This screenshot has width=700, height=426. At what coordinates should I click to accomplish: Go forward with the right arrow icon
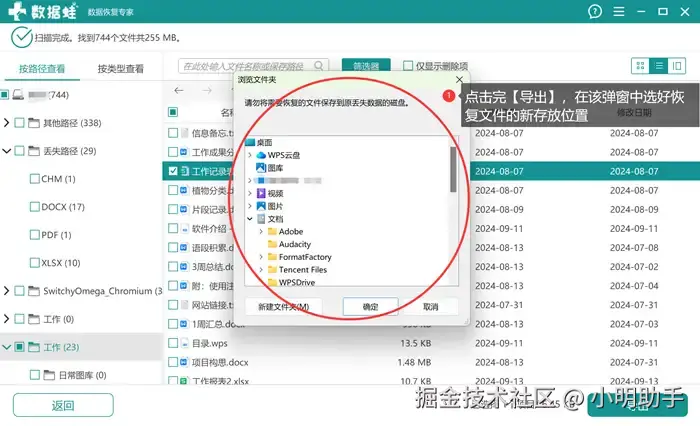pos(207,91)
